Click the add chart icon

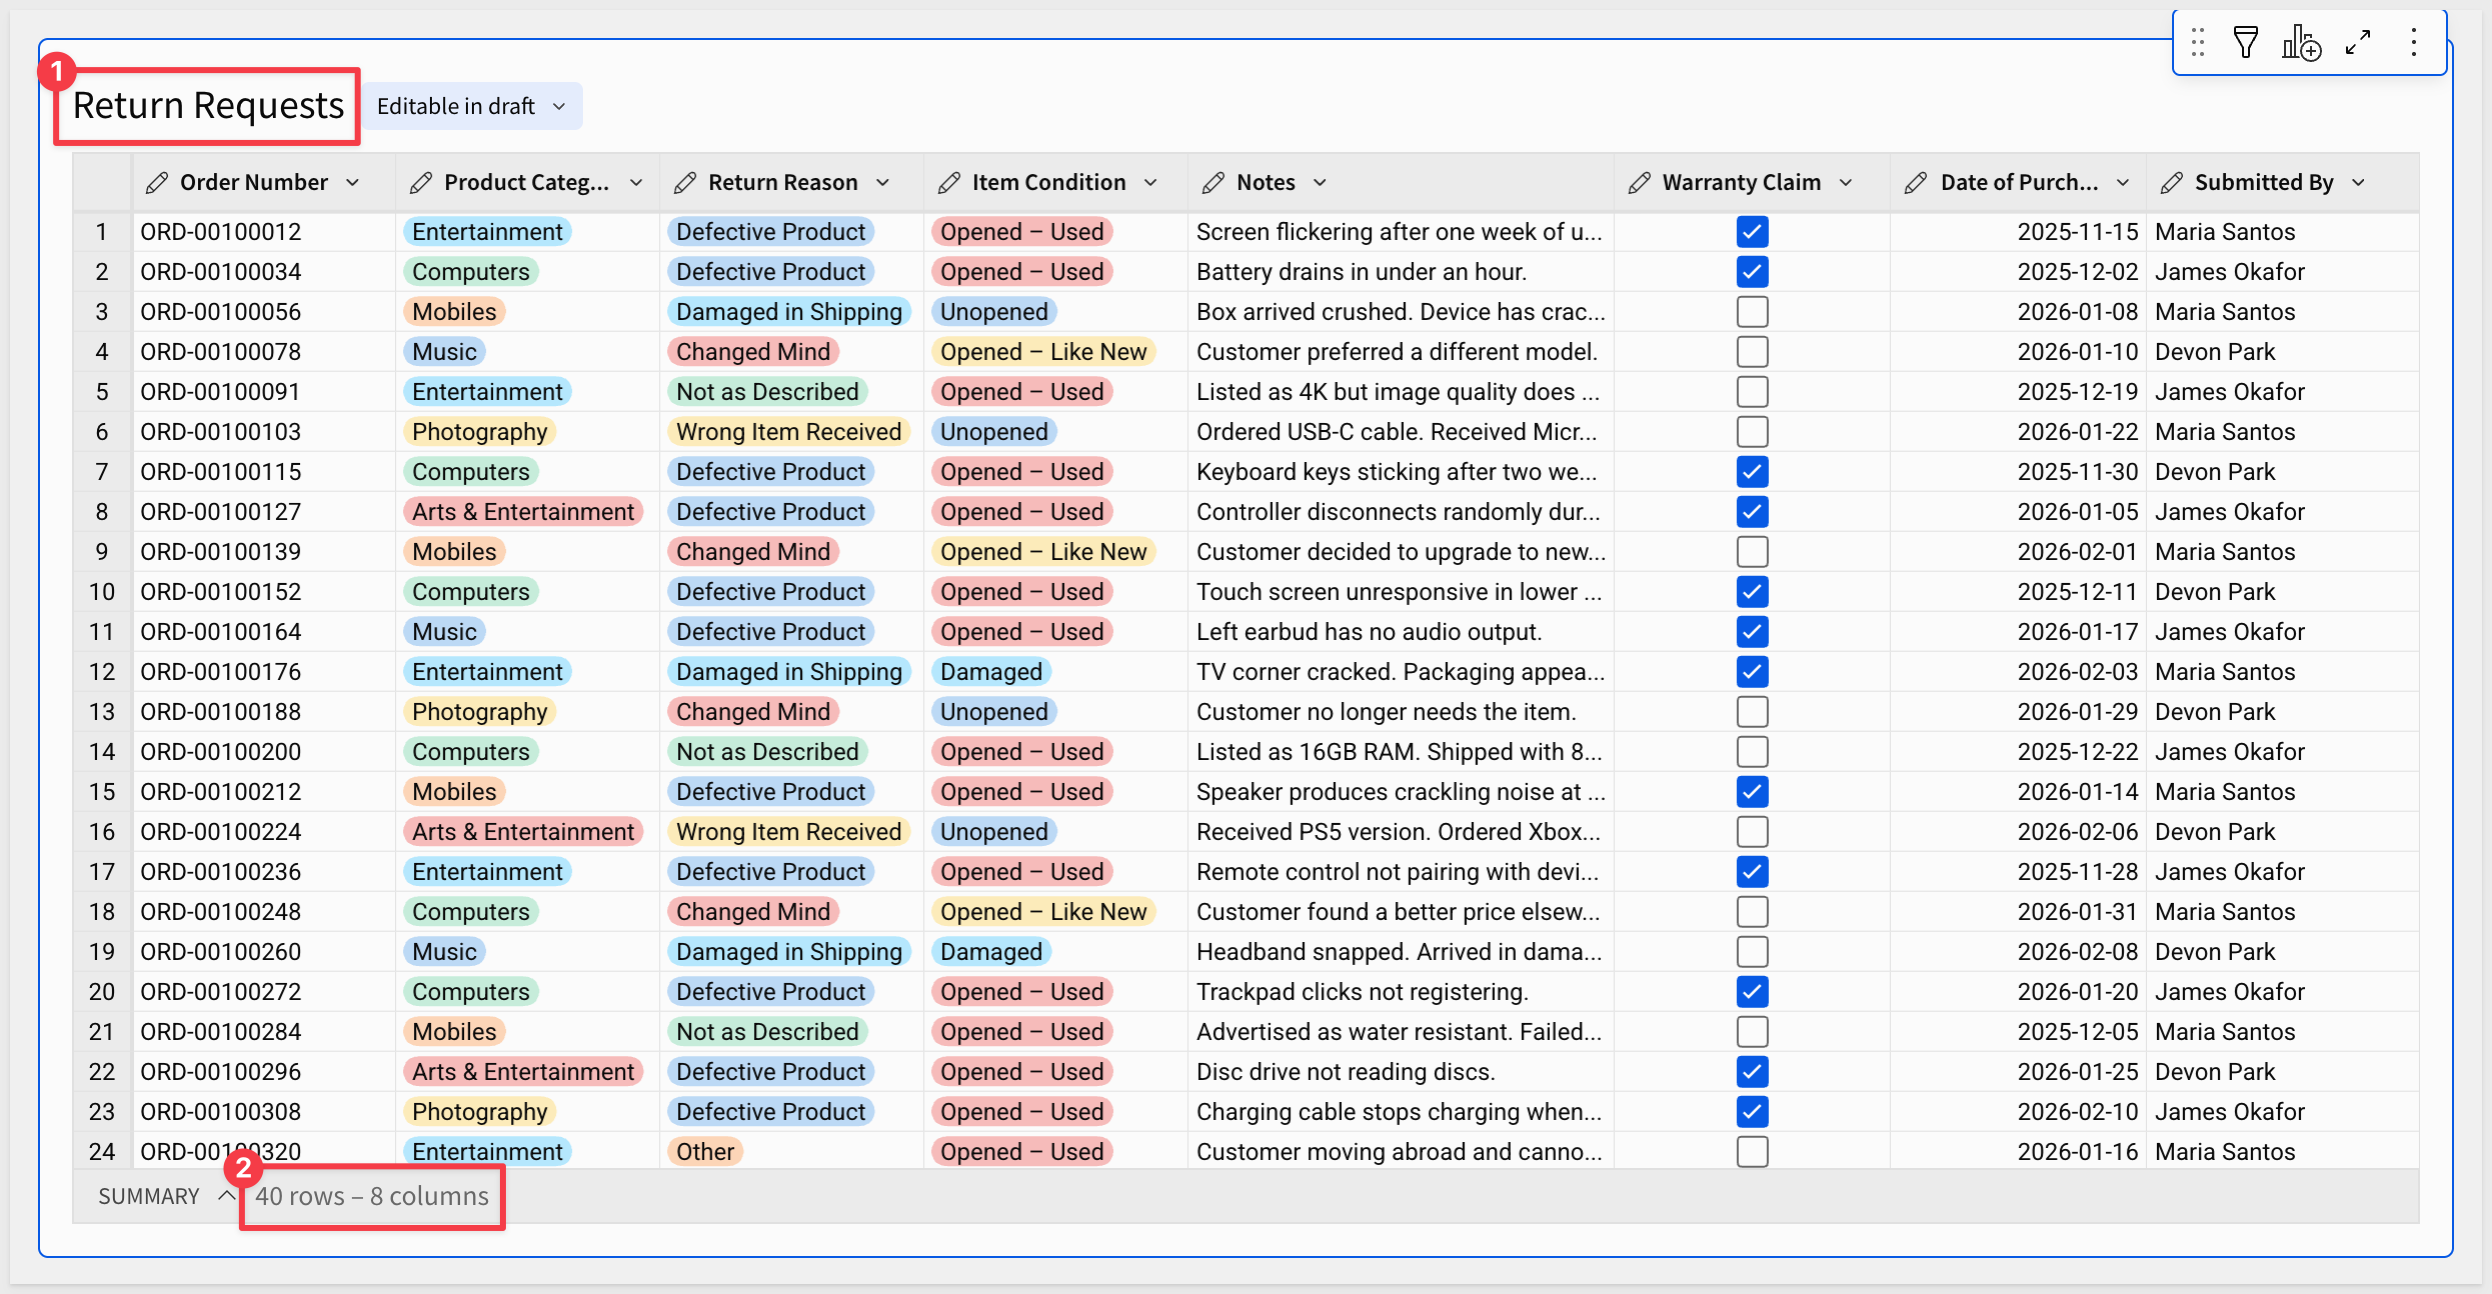click(2301, 43)
